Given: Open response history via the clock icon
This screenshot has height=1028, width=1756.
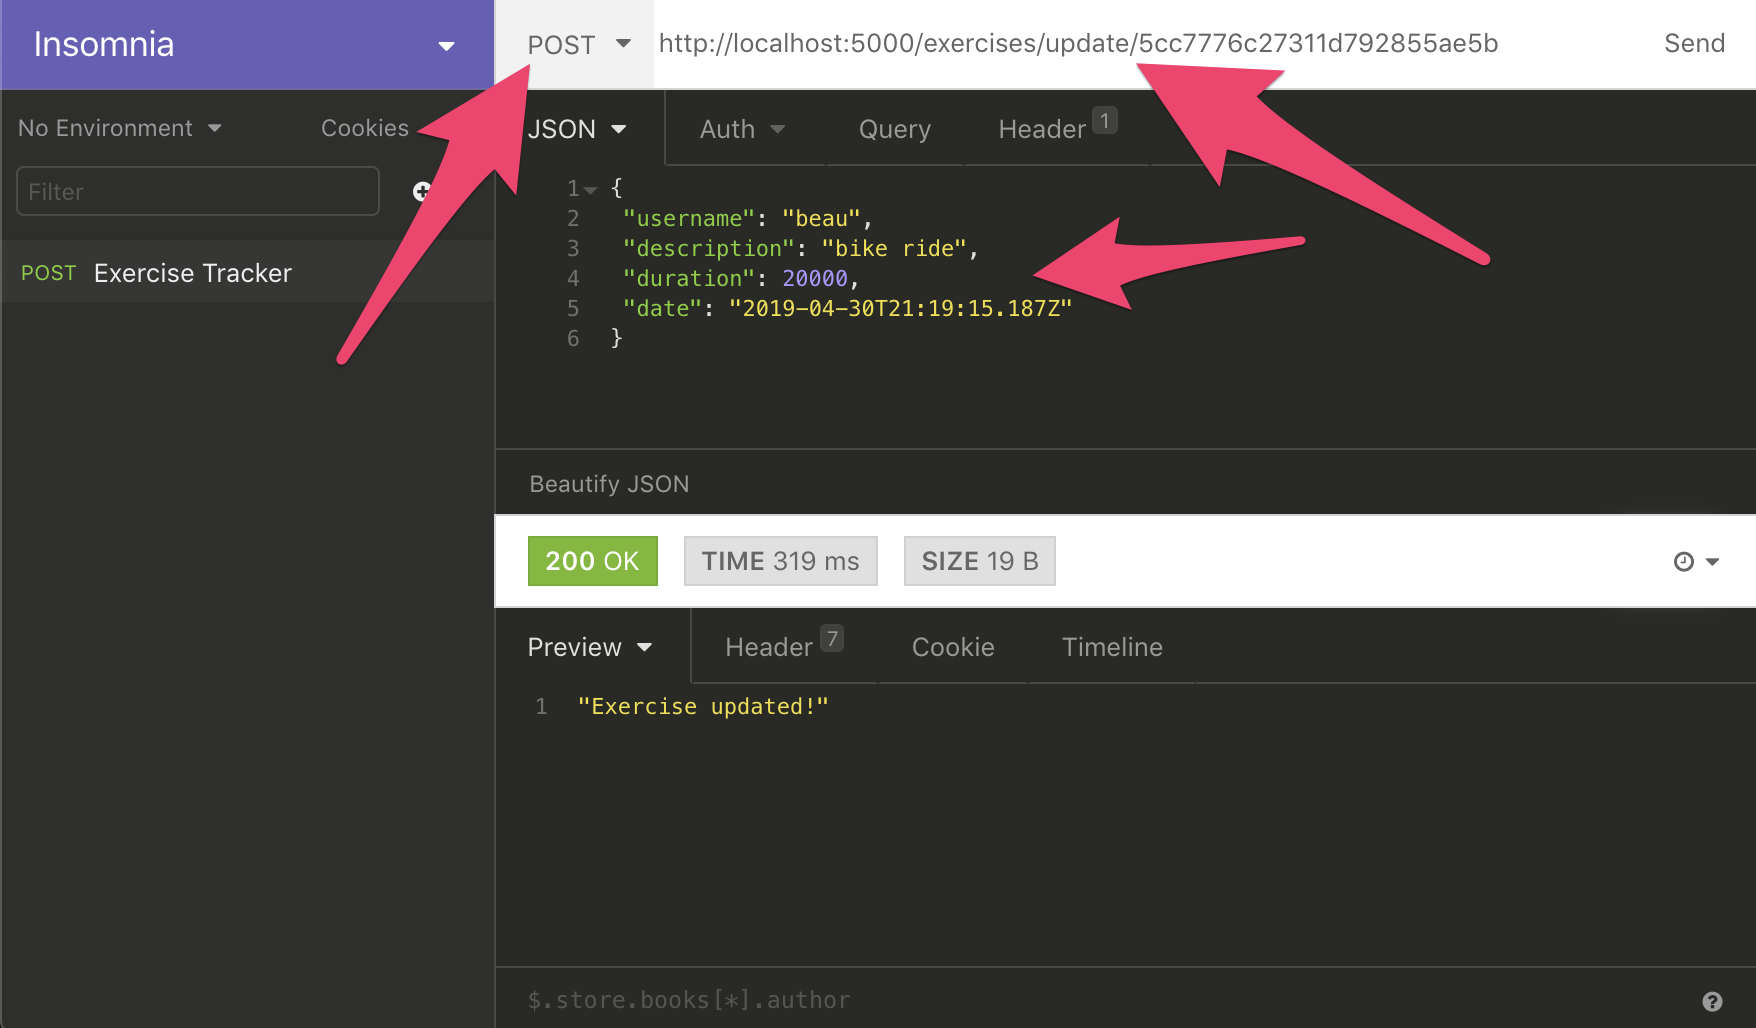Looking at the screenshot, I should point(1682,561).
